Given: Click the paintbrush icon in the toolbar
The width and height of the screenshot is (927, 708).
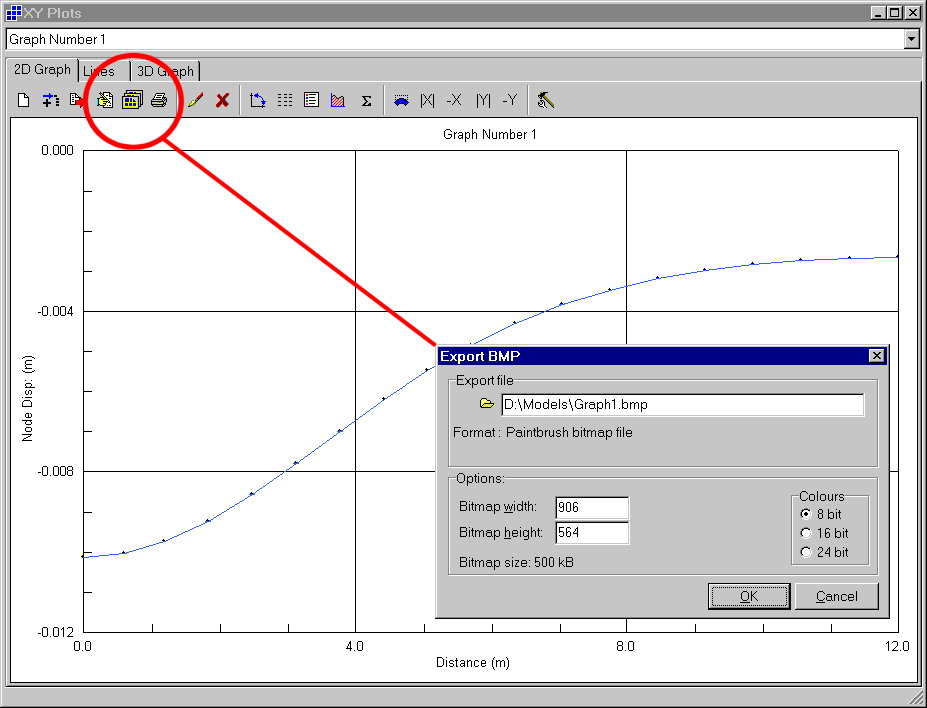Looking at the screenshot, I should click(x=196, y=100).
